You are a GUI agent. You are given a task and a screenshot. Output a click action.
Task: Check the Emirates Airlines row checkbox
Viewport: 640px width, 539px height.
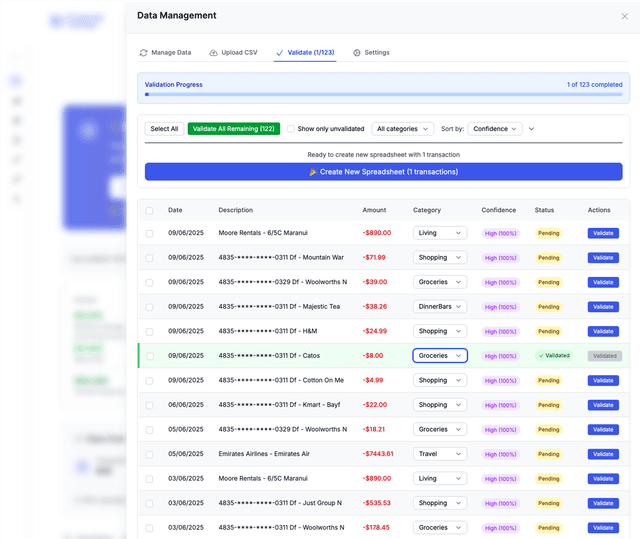(x=149, y=454)
